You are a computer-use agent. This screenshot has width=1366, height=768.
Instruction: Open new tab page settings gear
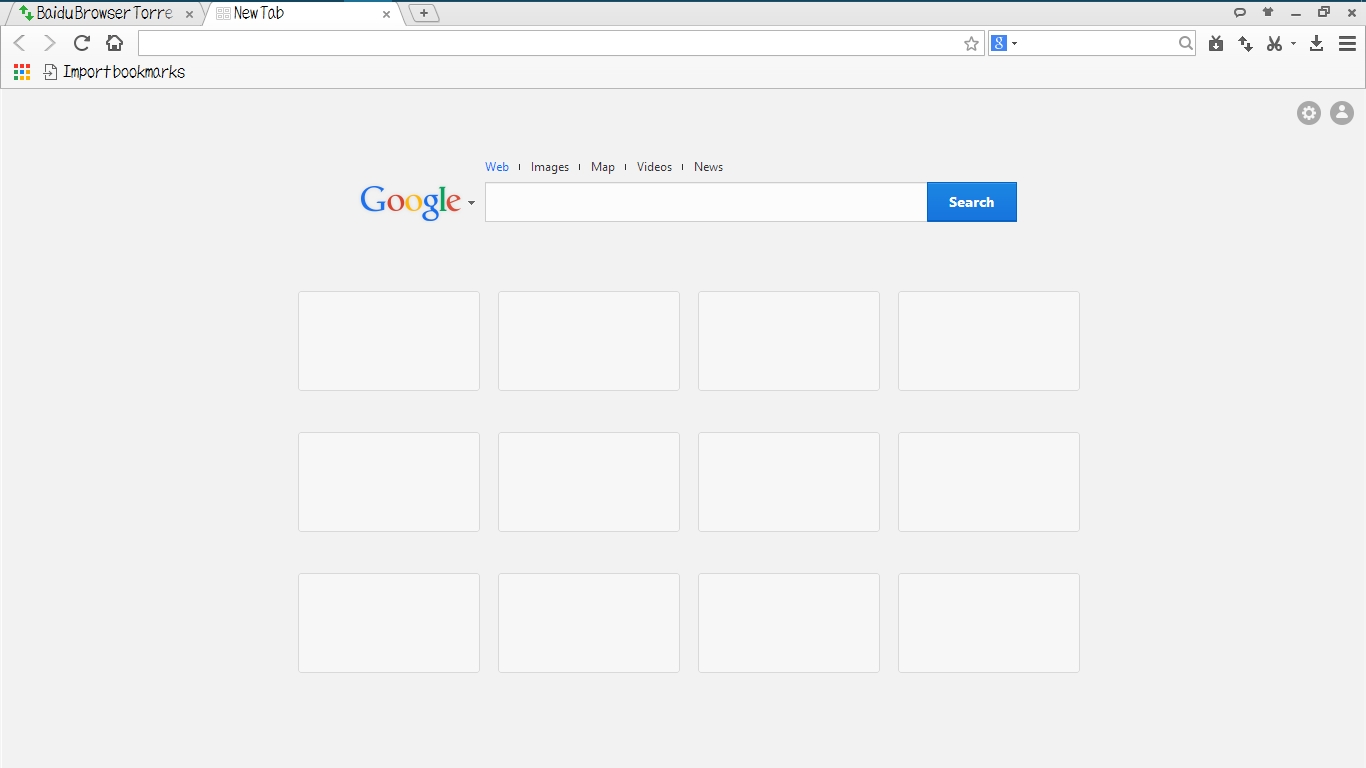(1309, 113)
